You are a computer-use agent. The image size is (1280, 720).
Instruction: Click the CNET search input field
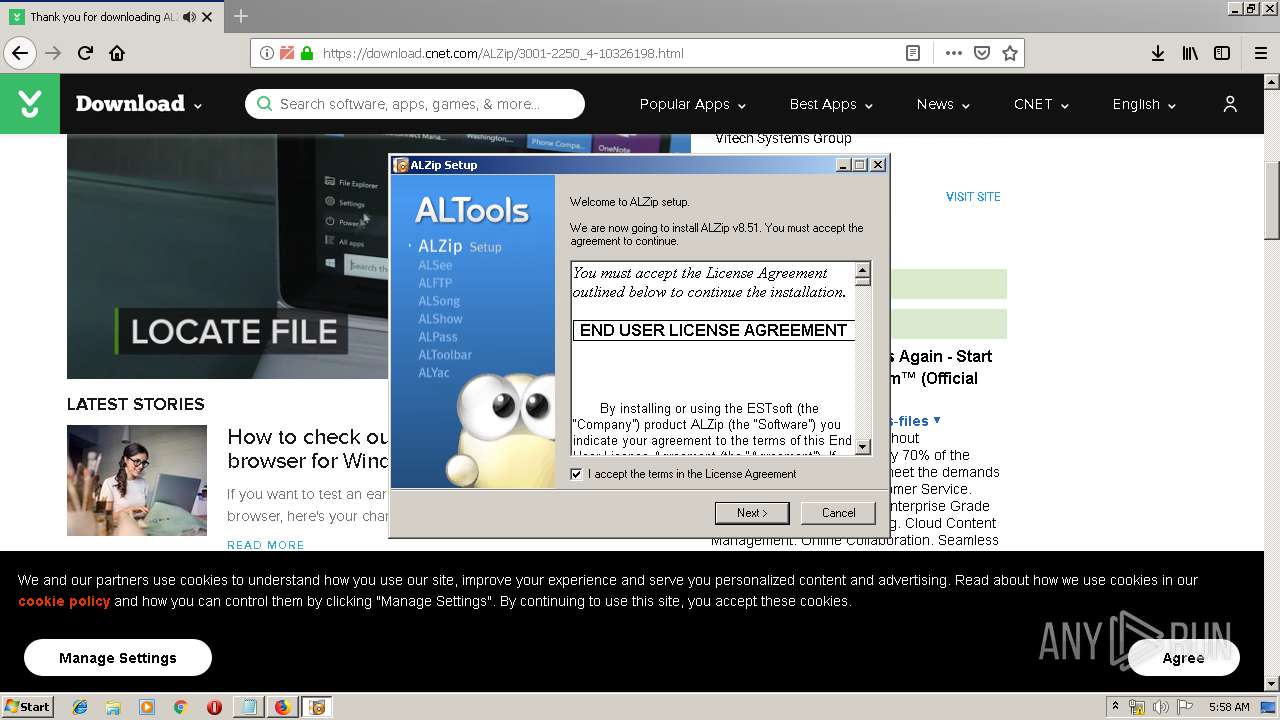[x=415, y=104]
